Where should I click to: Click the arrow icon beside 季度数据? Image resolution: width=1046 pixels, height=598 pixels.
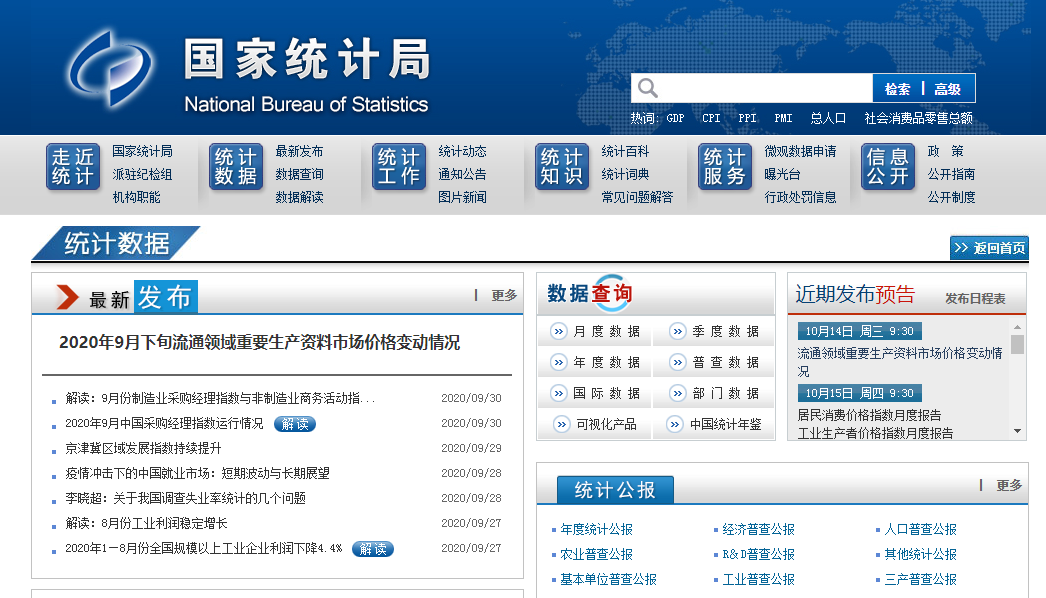pos(678,331)
